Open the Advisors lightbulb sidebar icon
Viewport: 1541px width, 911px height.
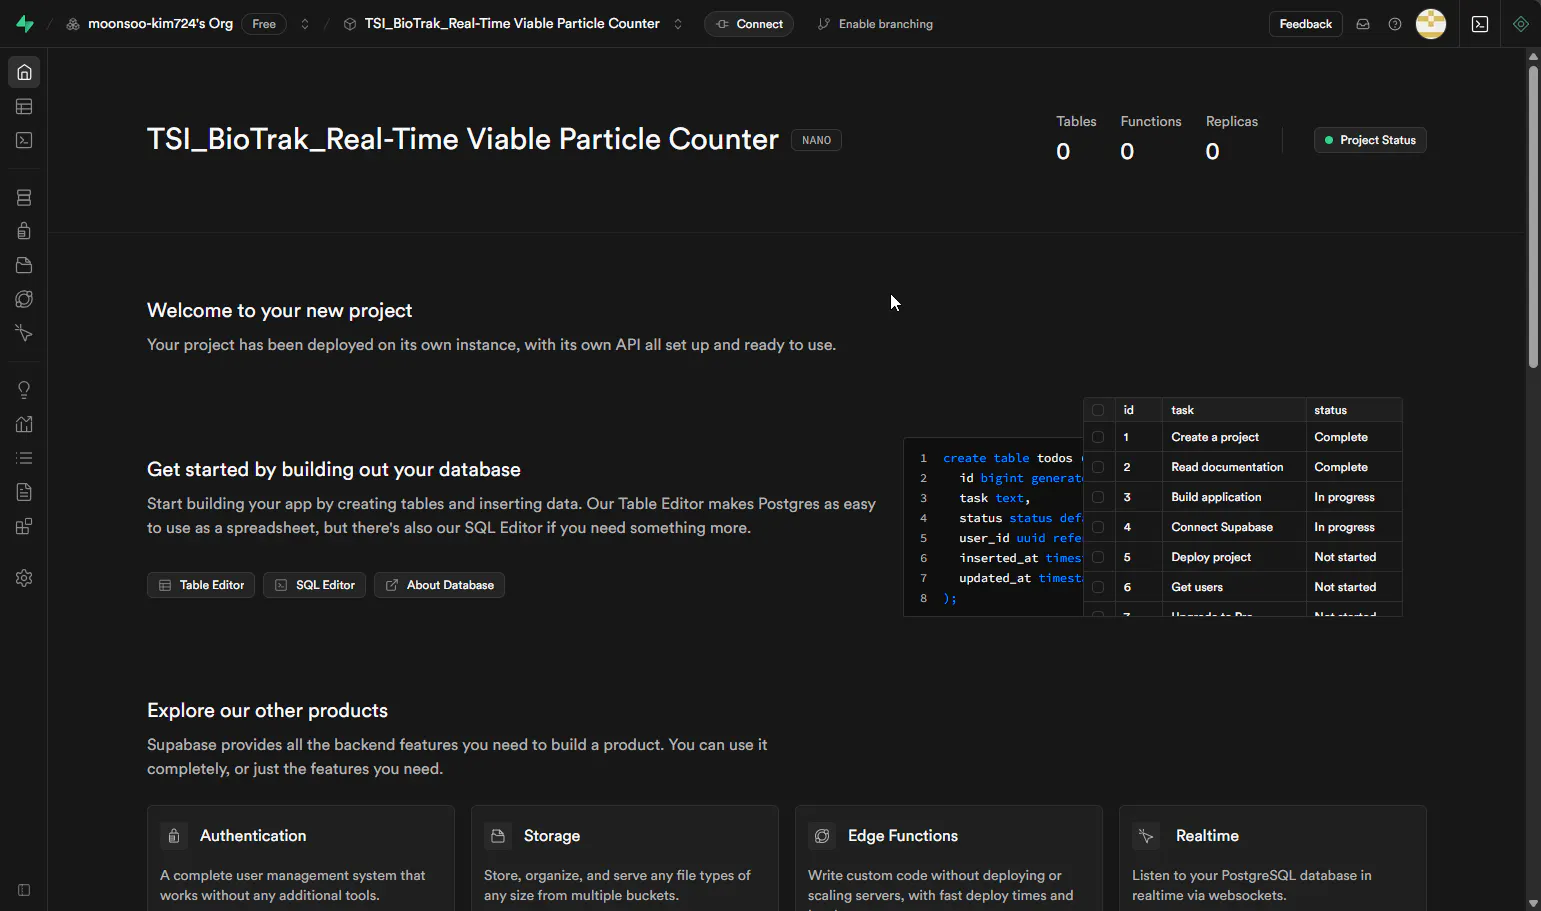[24, 390]
